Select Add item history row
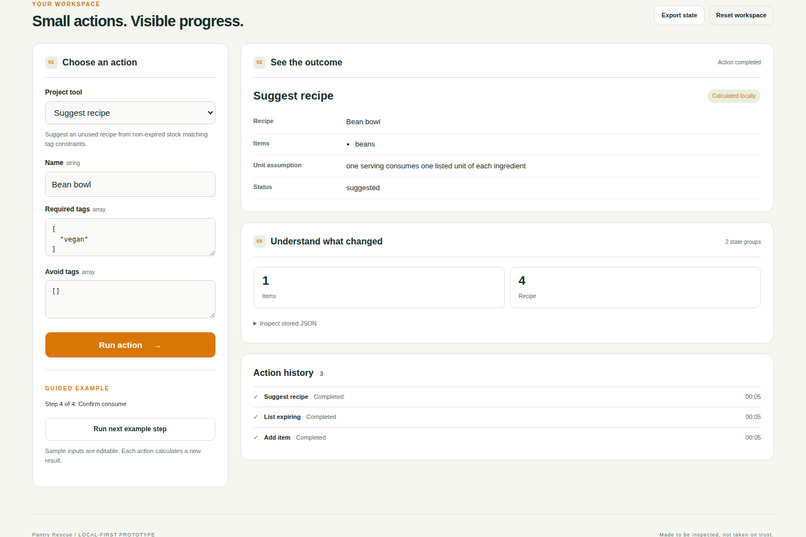Image resolution: width=806 pixels, height=537 pixels. tap(507, 437)
